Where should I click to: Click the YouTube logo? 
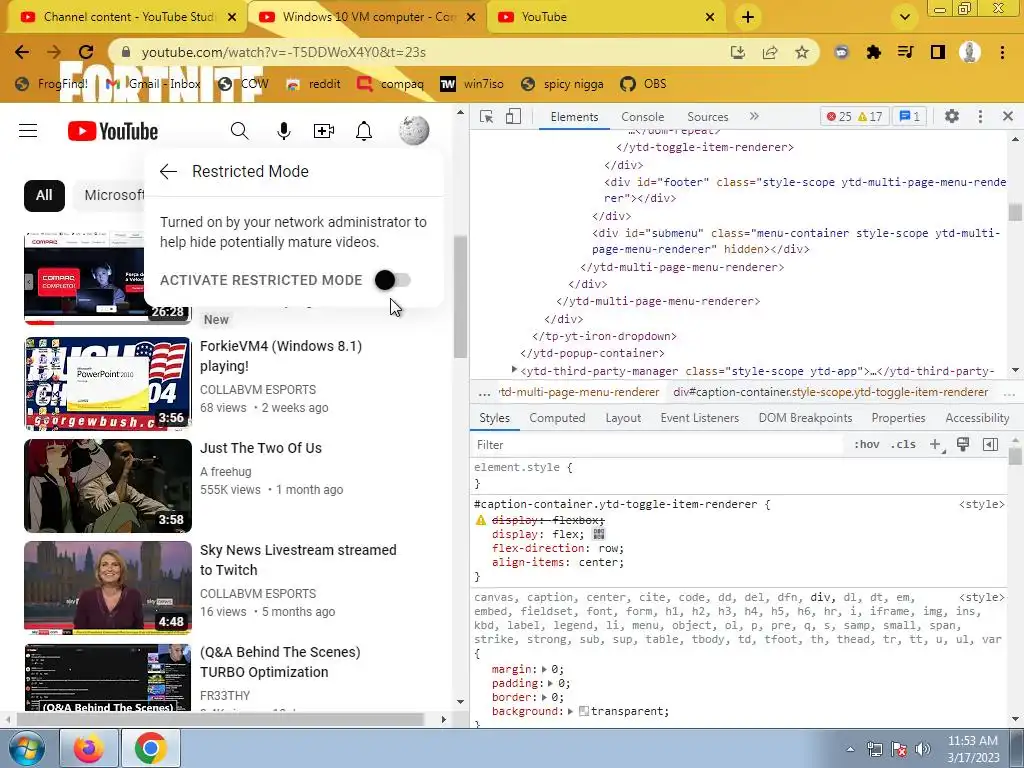113,131
